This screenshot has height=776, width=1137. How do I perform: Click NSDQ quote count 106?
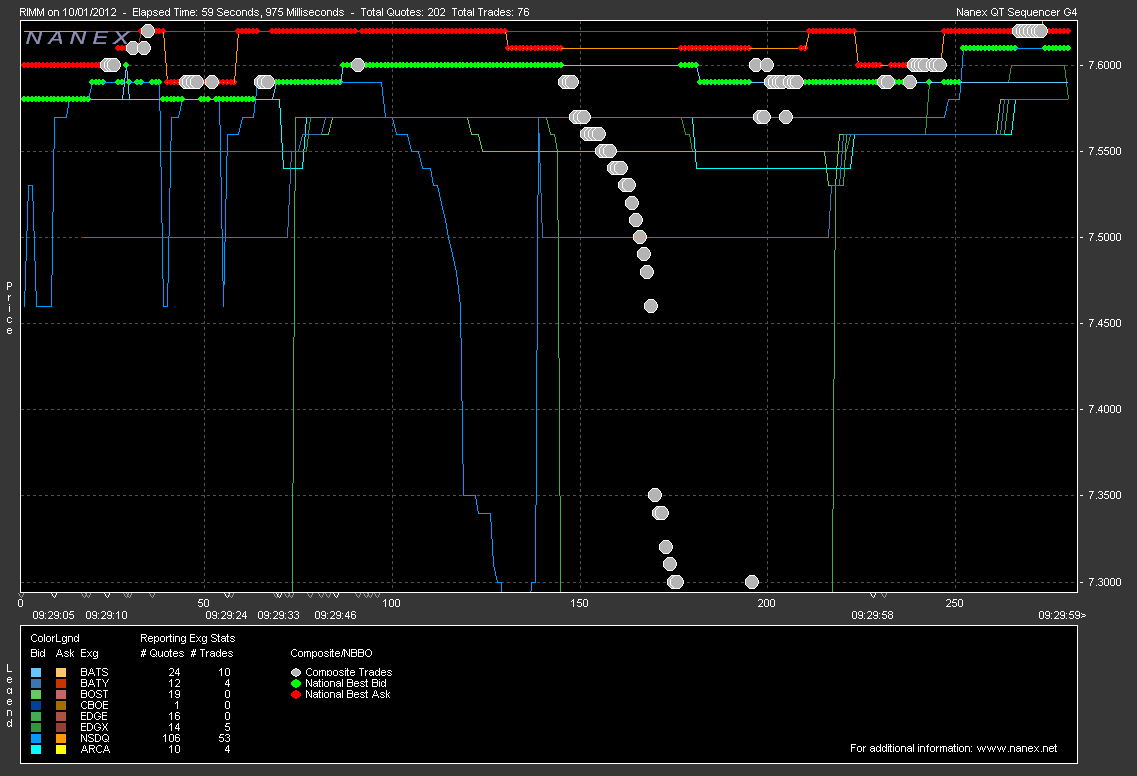[x=171, y=738]
